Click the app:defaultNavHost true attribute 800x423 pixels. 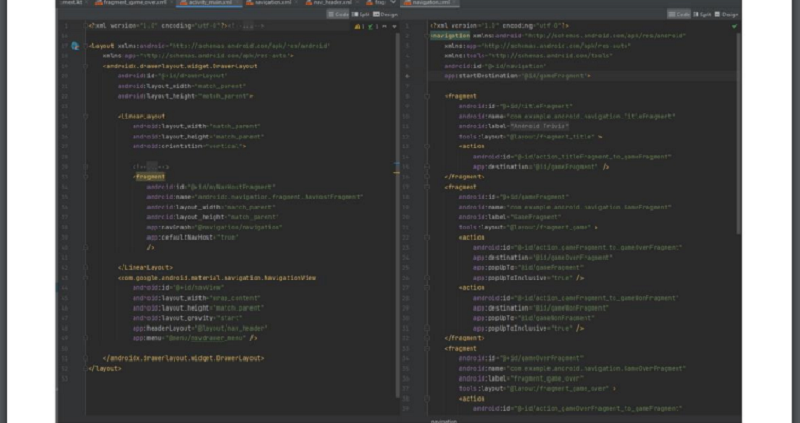193,237
